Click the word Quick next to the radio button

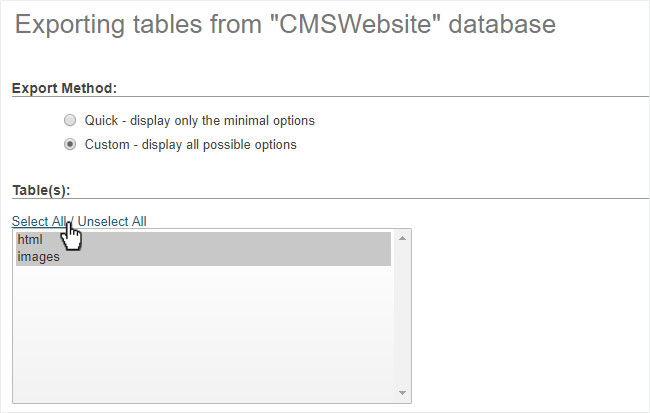pos(102,121)
